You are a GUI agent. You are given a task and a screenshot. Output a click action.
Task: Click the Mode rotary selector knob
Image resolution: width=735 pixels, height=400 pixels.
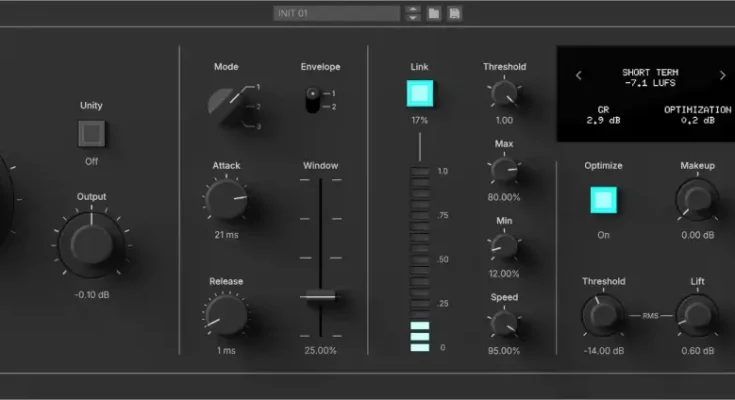click(224, 102)
